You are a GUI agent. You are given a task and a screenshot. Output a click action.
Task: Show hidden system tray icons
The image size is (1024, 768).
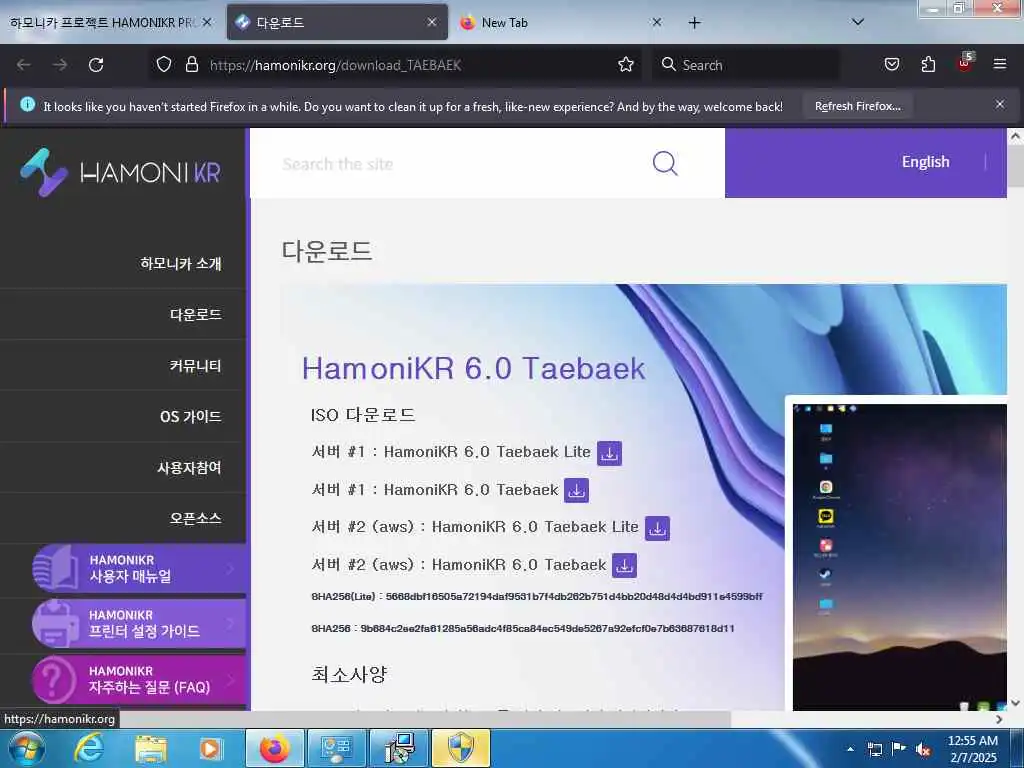[x=850, y=749]
